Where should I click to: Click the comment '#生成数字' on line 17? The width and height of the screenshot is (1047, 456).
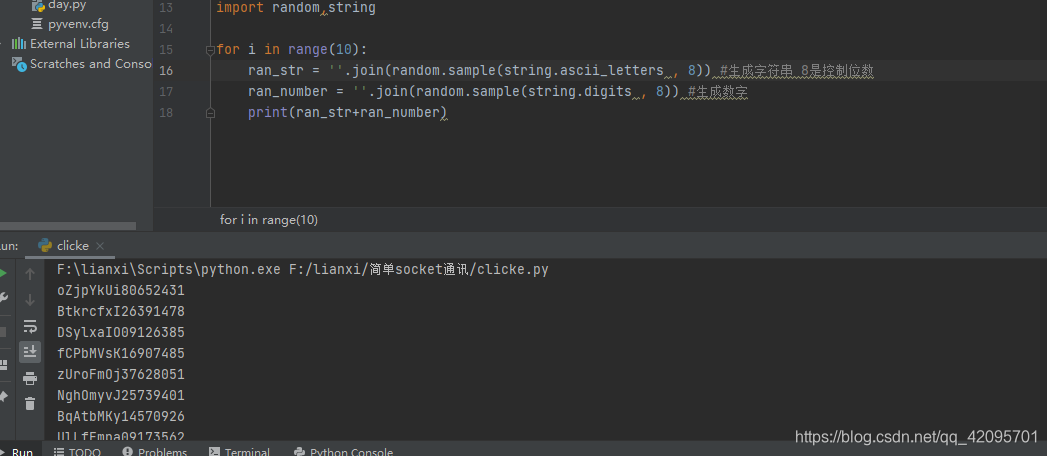coord(718,92)
